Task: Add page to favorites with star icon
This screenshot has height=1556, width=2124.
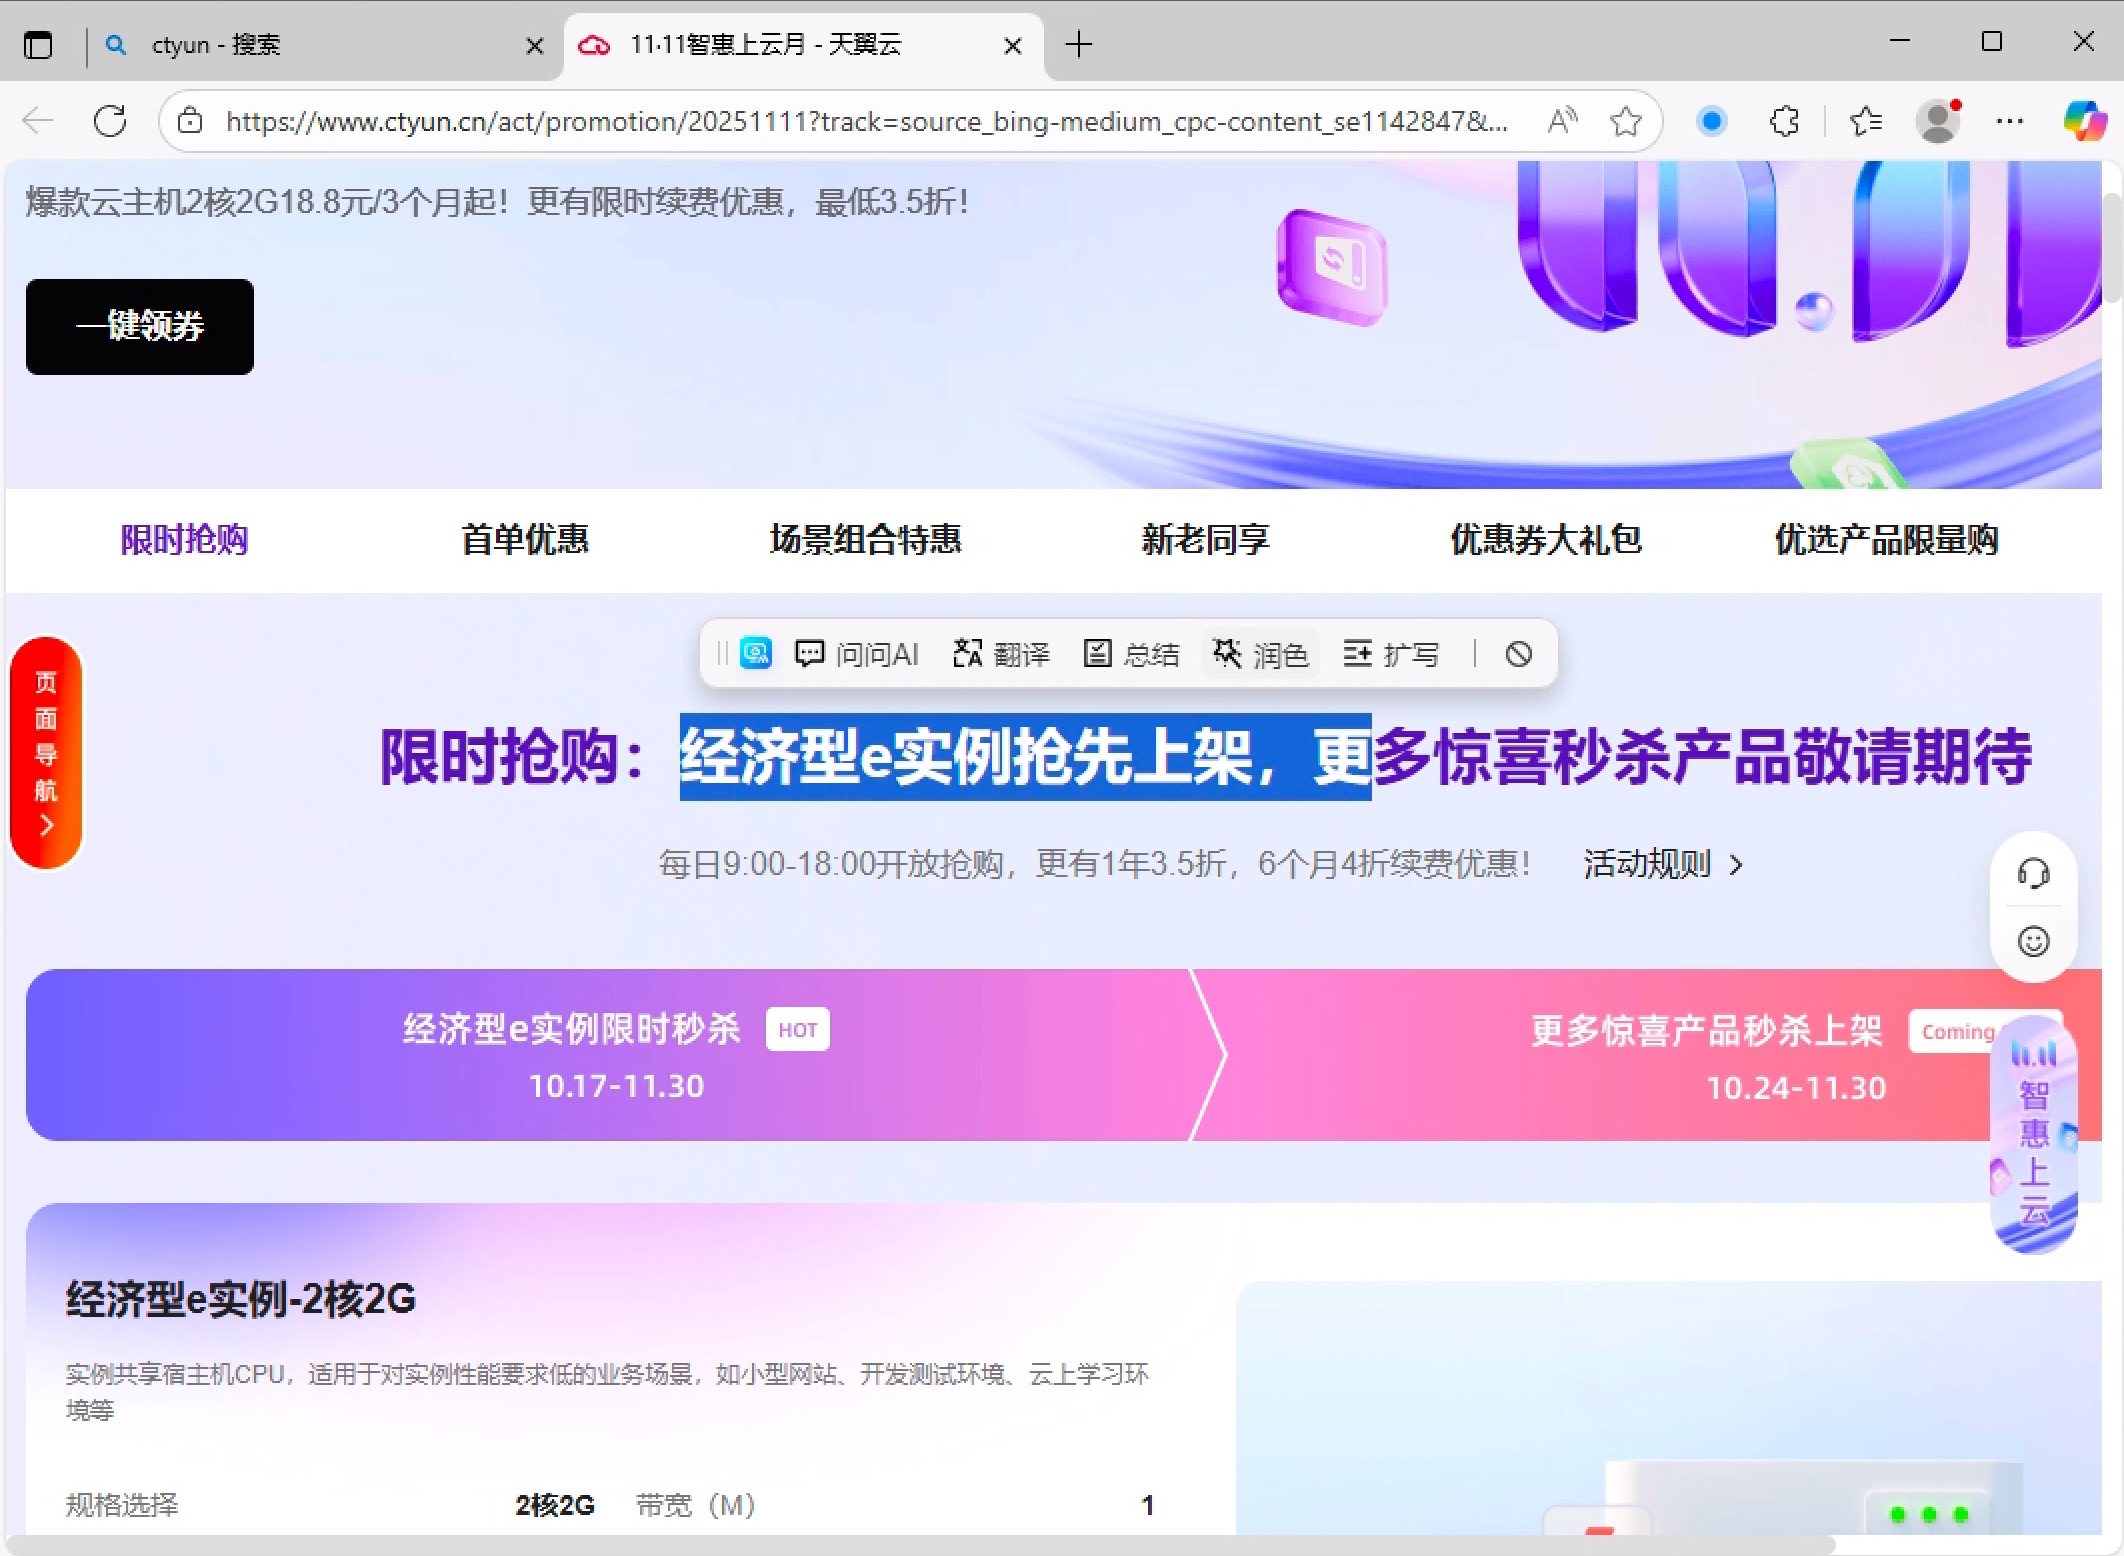Action: tap(1626, 122)
